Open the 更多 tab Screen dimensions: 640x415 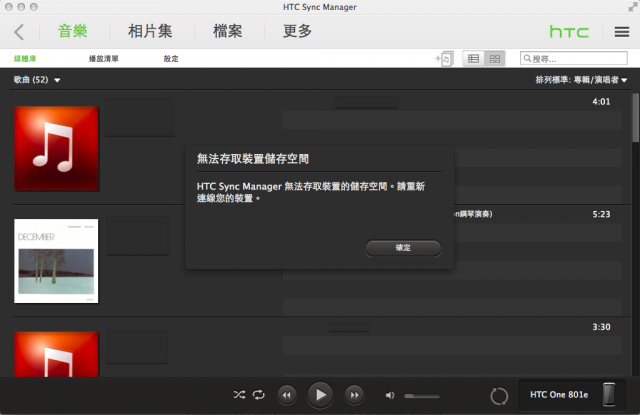[x=297, y=31]
